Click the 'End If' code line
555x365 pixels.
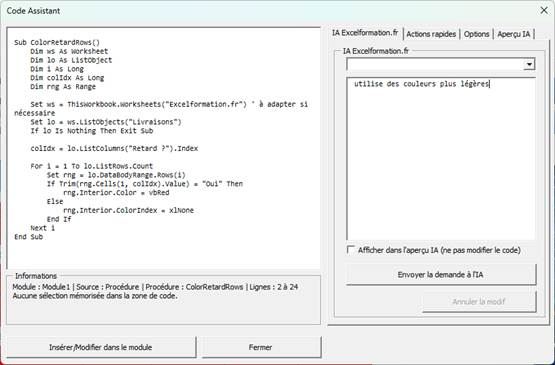59,219
